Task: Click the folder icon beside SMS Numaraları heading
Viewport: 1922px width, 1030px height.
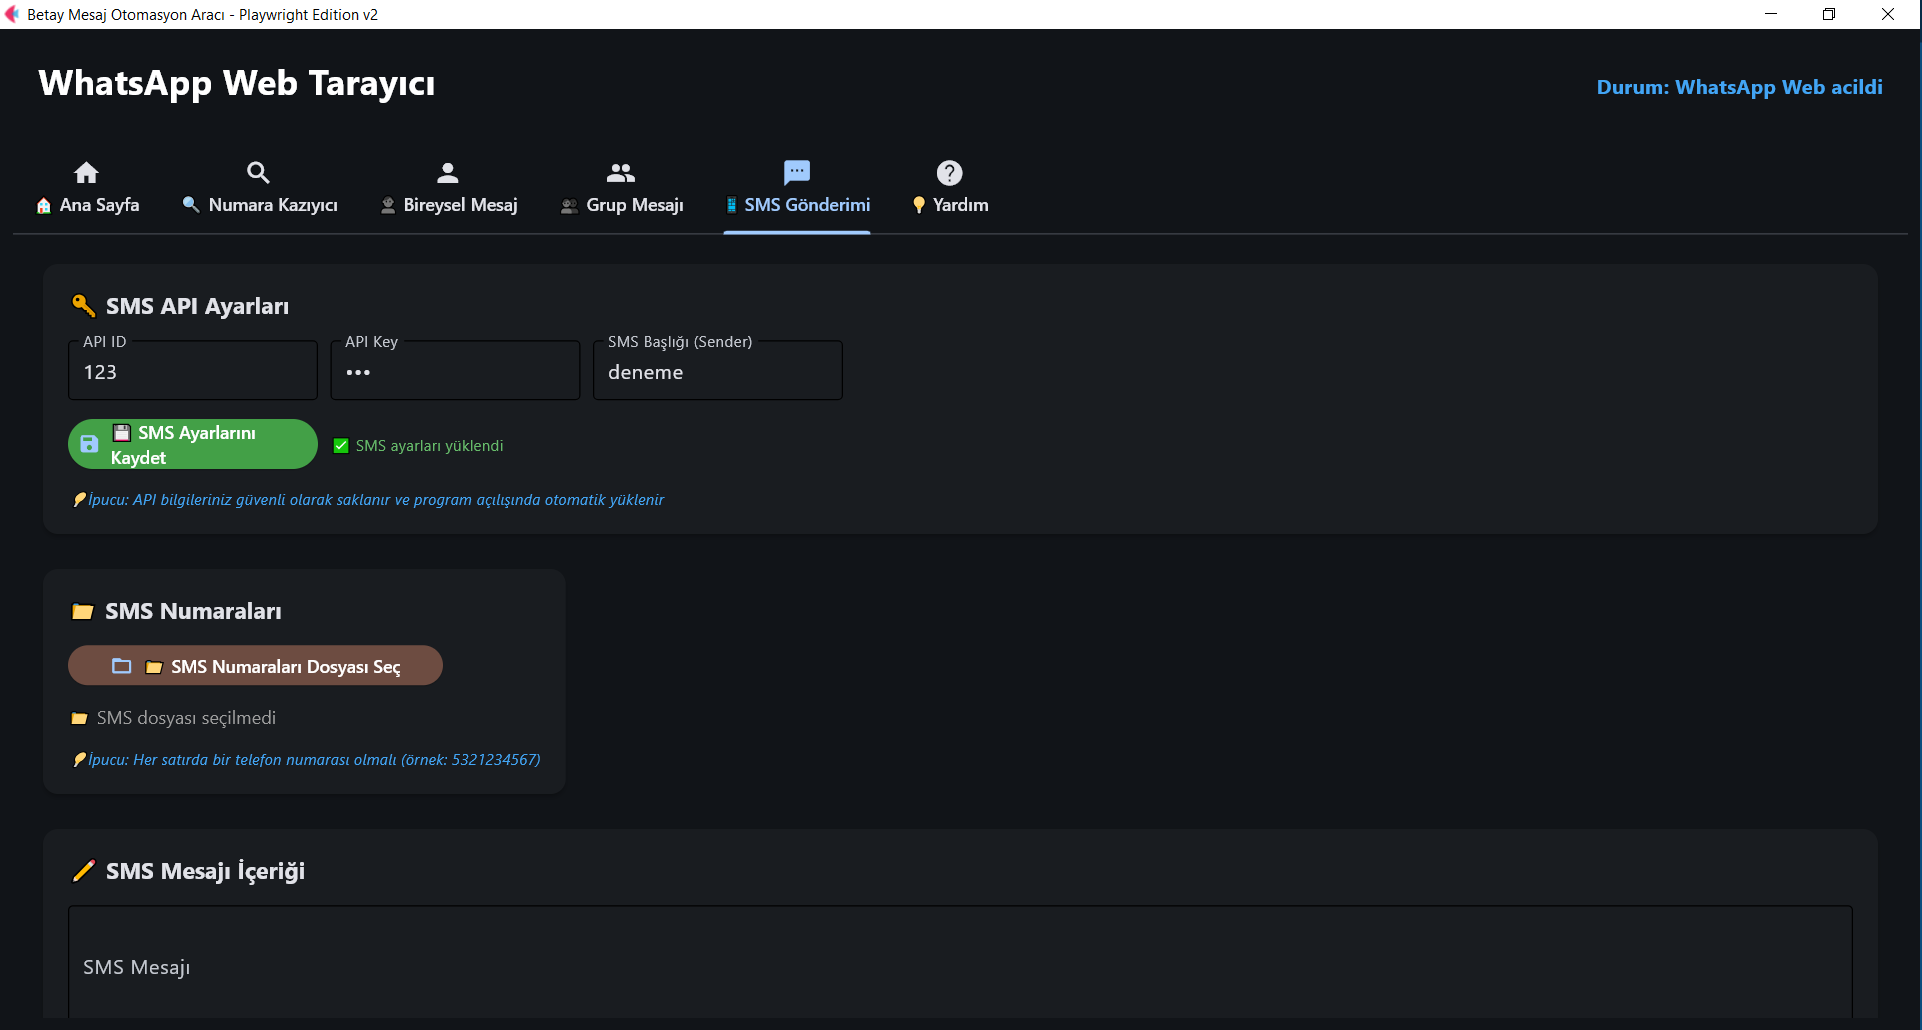Action: click(x=83, y=611)
